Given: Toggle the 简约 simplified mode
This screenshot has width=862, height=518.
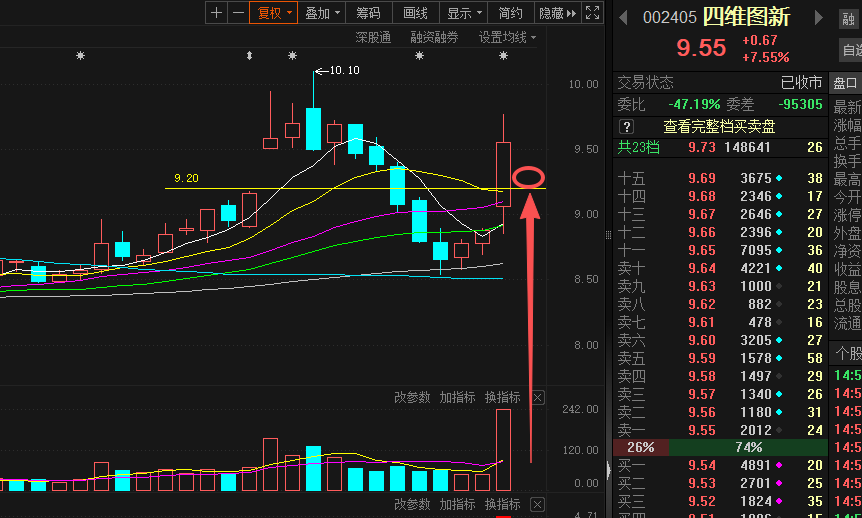Looking at the screenshot, I should [x=511, y=13].
